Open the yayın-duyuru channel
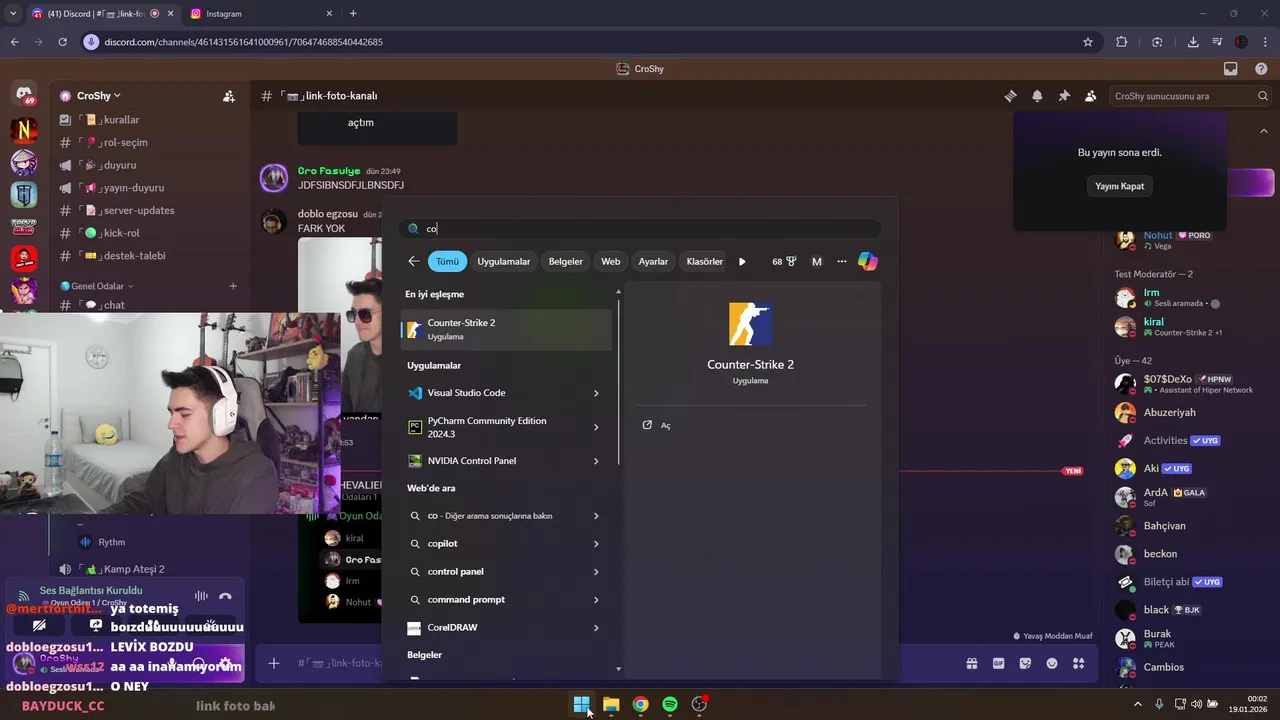This screenshot has width=1280, height=720. point(121,188)
